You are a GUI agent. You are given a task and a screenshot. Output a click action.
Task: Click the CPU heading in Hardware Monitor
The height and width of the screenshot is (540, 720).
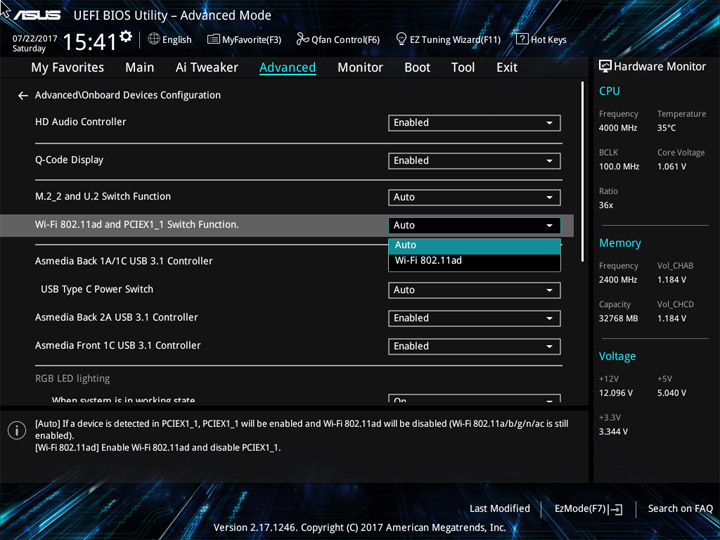pyautogui.click(x=609, y=91)
